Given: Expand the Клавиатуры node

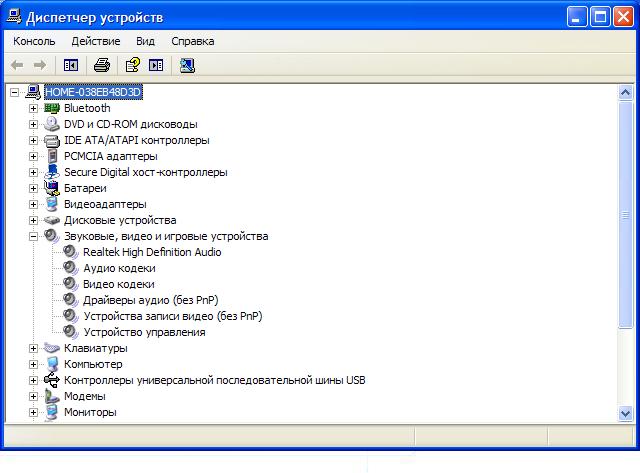Looking at the screenshot, I should [33, 348].
